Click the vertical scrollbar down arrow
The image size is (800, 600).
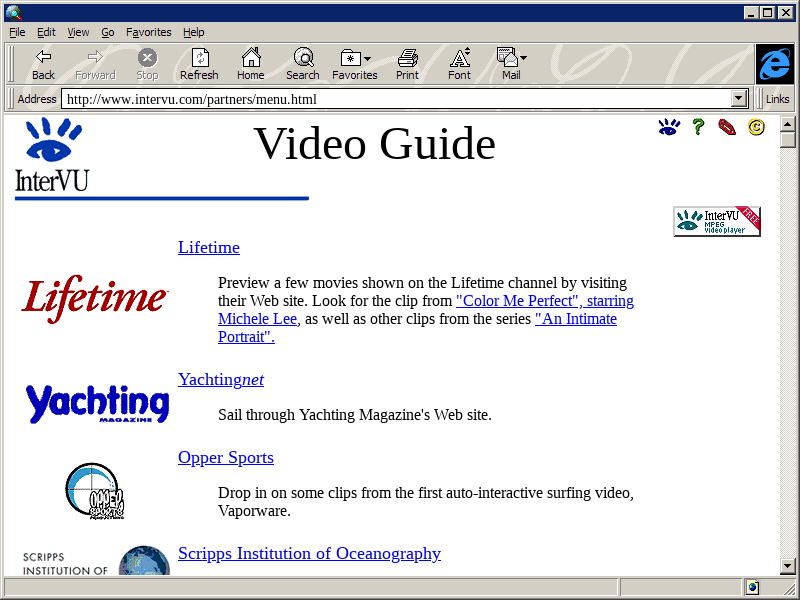[x=788, y=566]
